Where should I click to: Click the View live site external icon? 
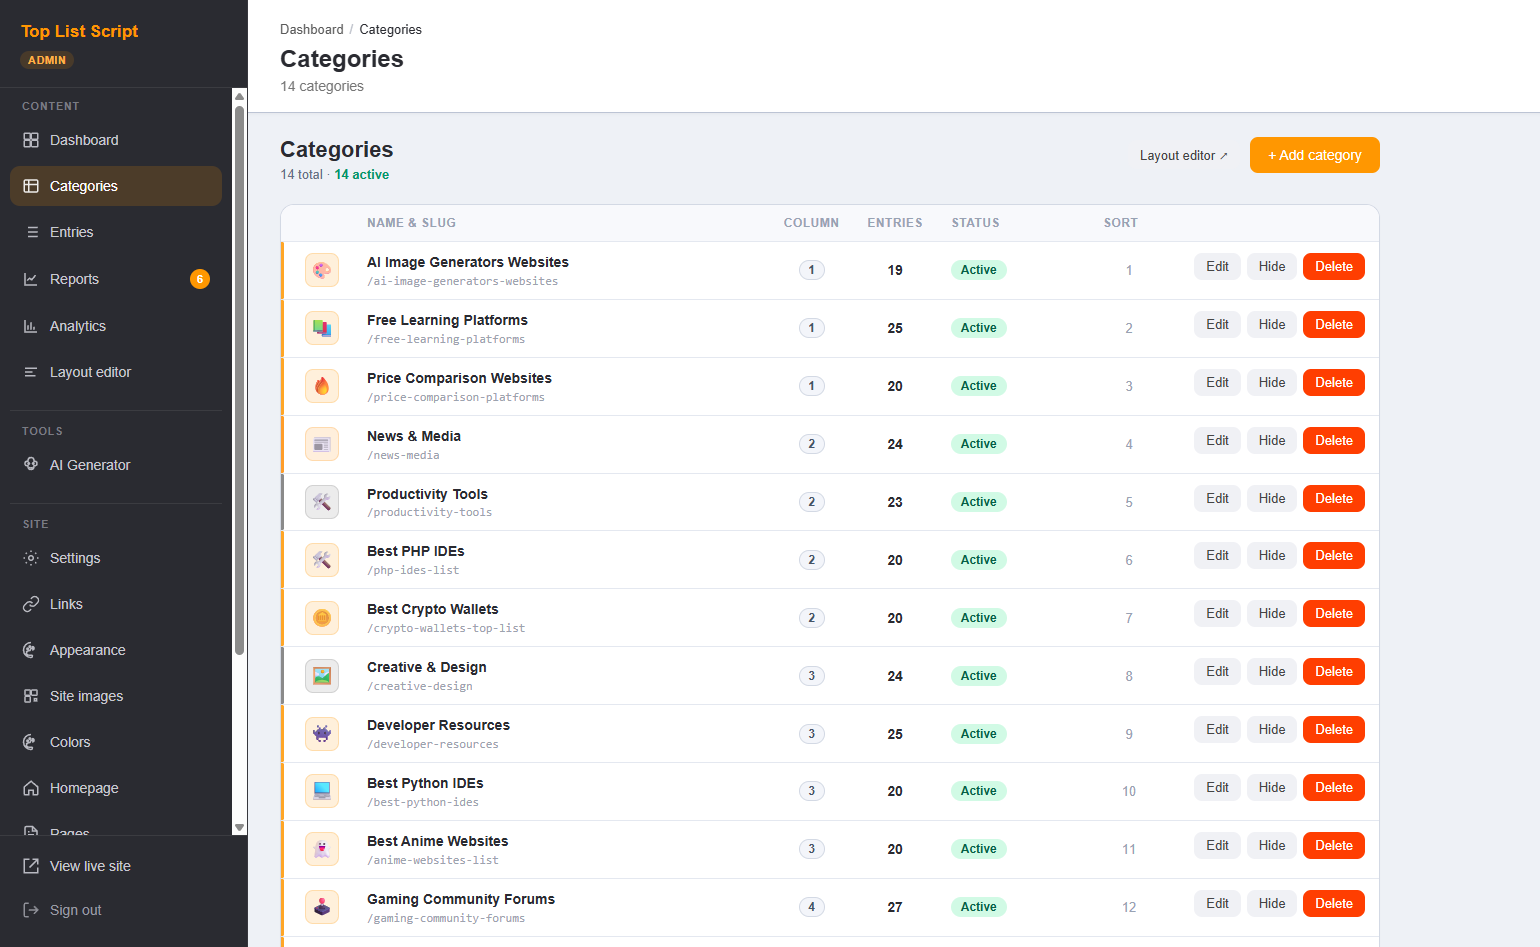coord(31,866)
